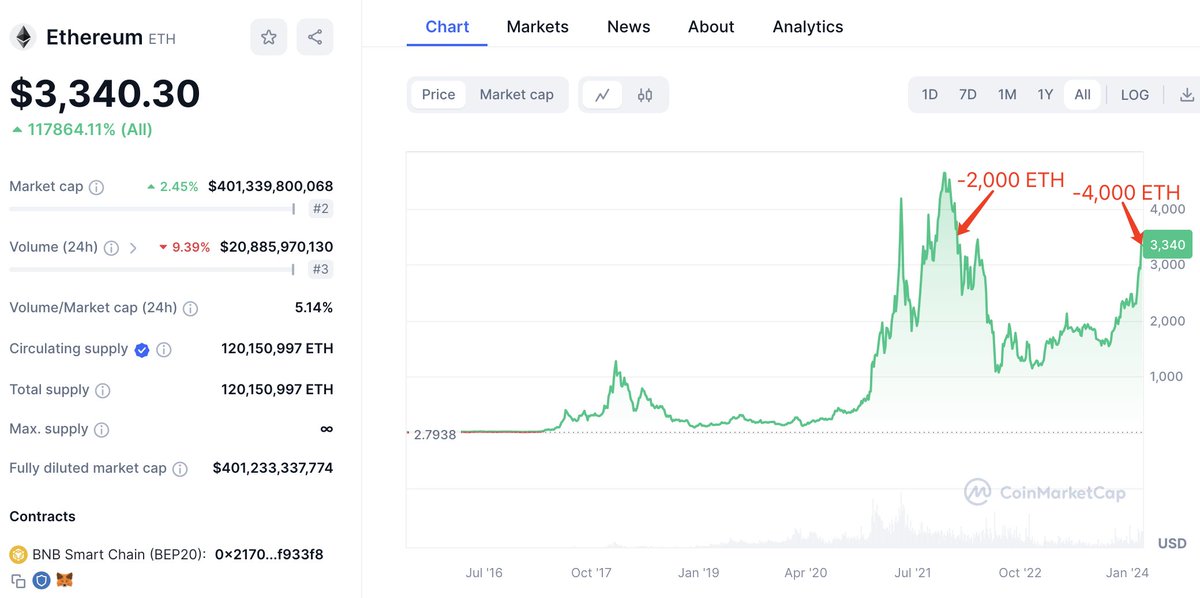Download the chart via the export icon
1200x598 pixels.
(1186, 94)
